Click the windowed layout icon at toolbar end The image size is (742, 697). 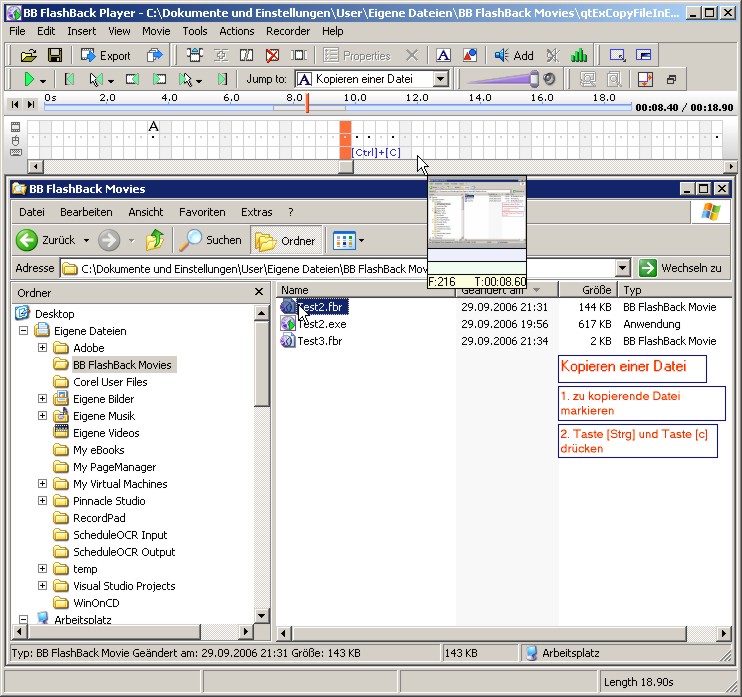click(644, 55)
